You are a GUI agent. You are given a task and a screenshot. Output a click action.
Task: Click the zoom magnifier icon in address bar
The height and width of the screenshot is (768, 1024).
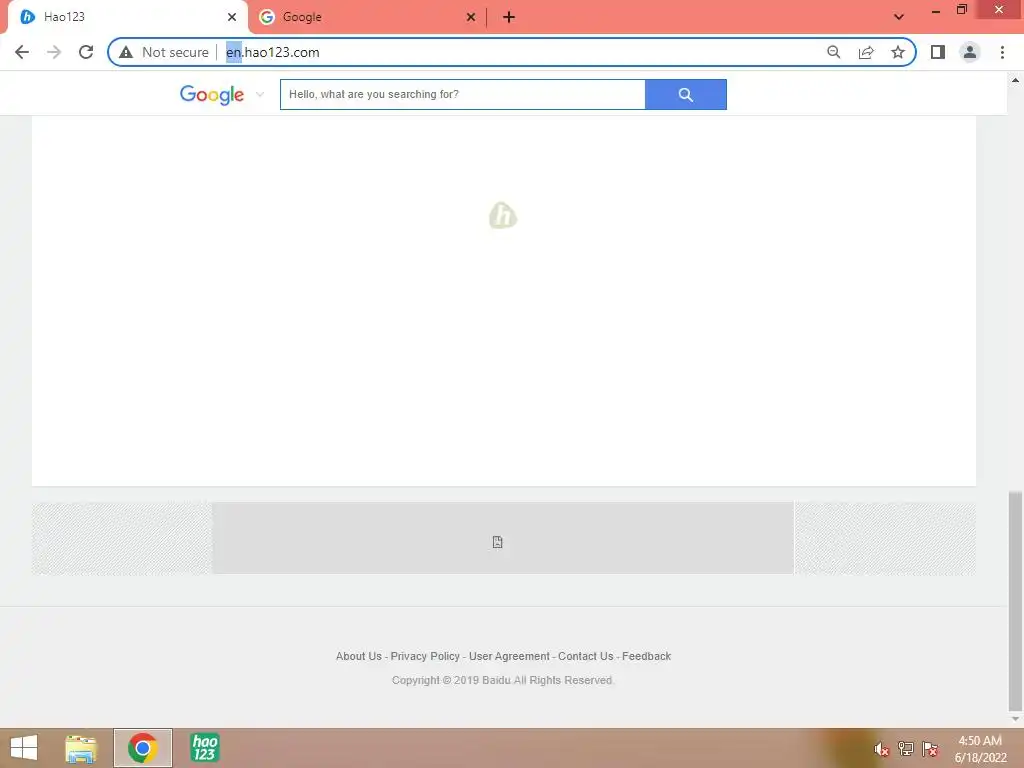click(833, 52)
